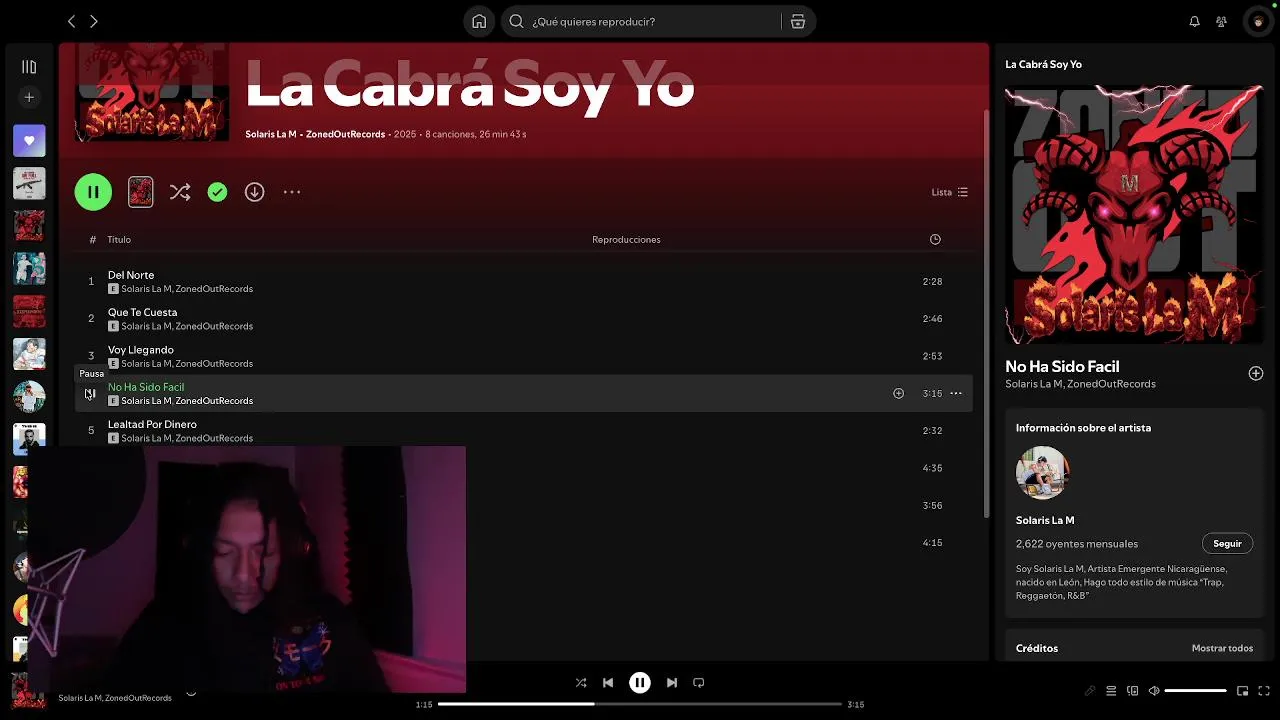Click the 4:15 duration of track eight

932,543
